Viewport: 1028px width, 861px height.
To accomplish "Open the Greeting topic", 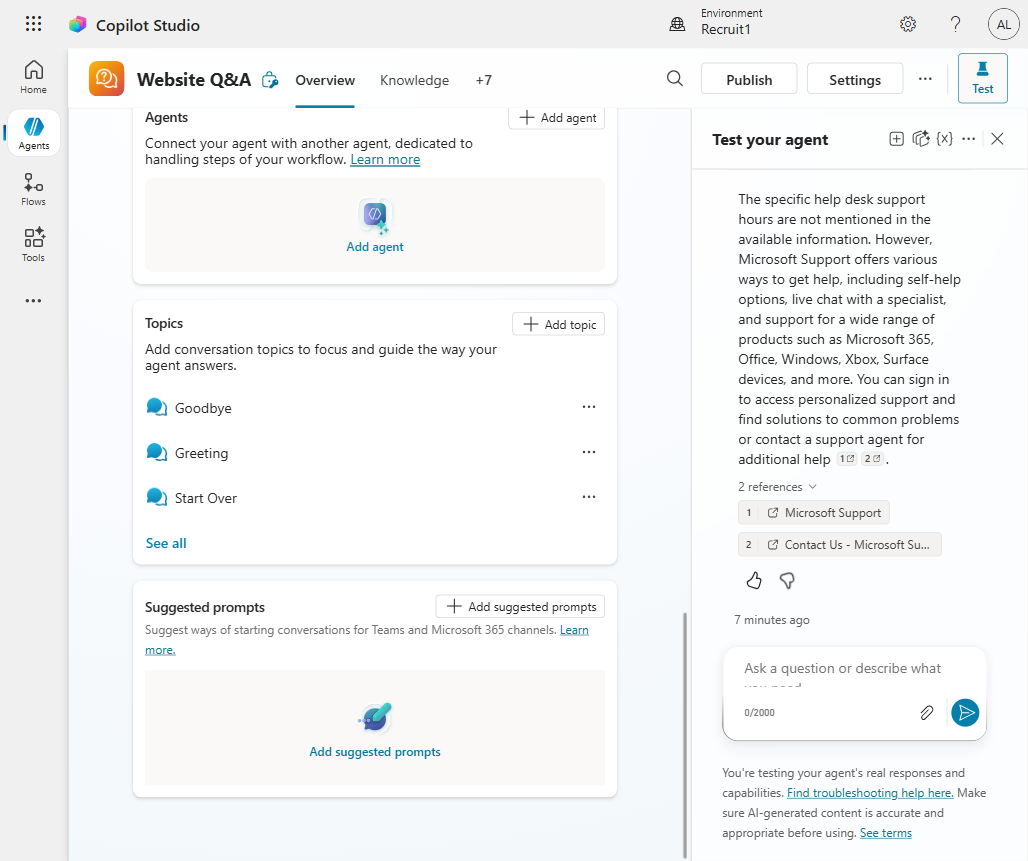I will coord(201,453).
